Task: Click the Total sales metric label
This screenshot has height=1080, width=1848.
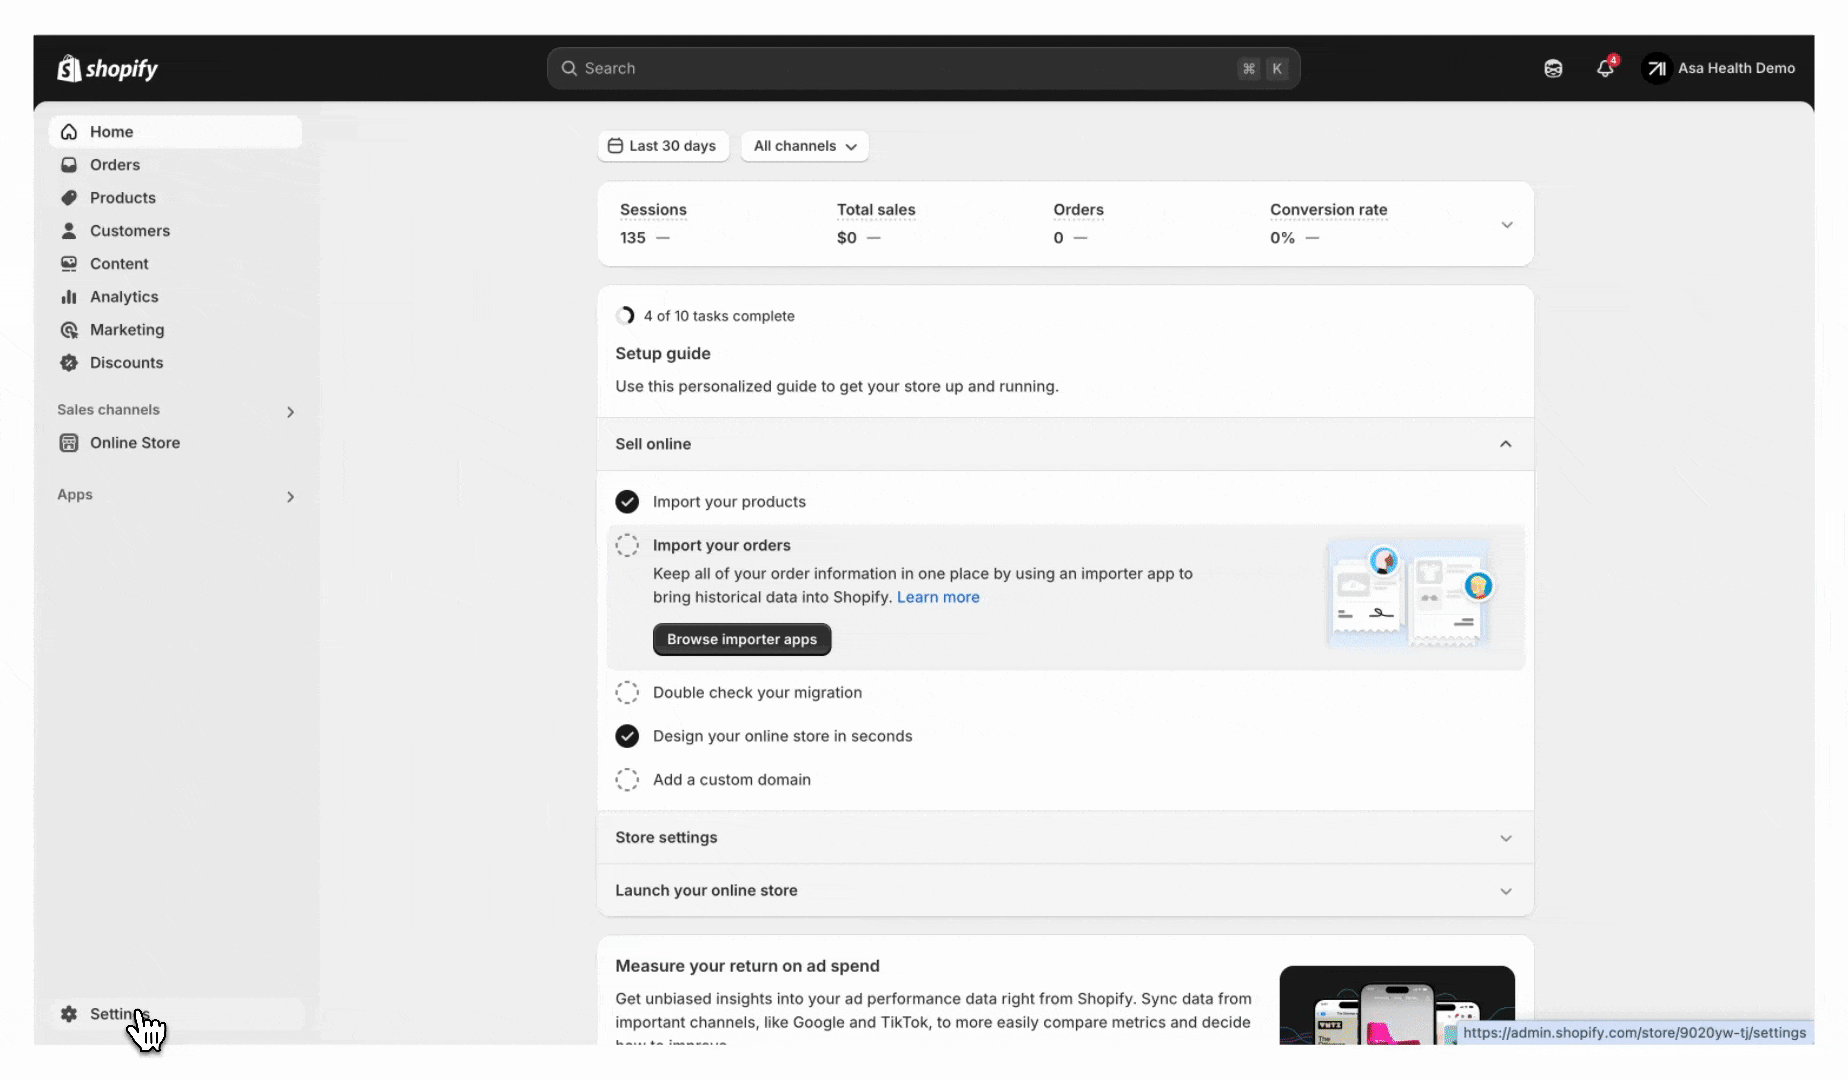Action: tap(876, 210)
